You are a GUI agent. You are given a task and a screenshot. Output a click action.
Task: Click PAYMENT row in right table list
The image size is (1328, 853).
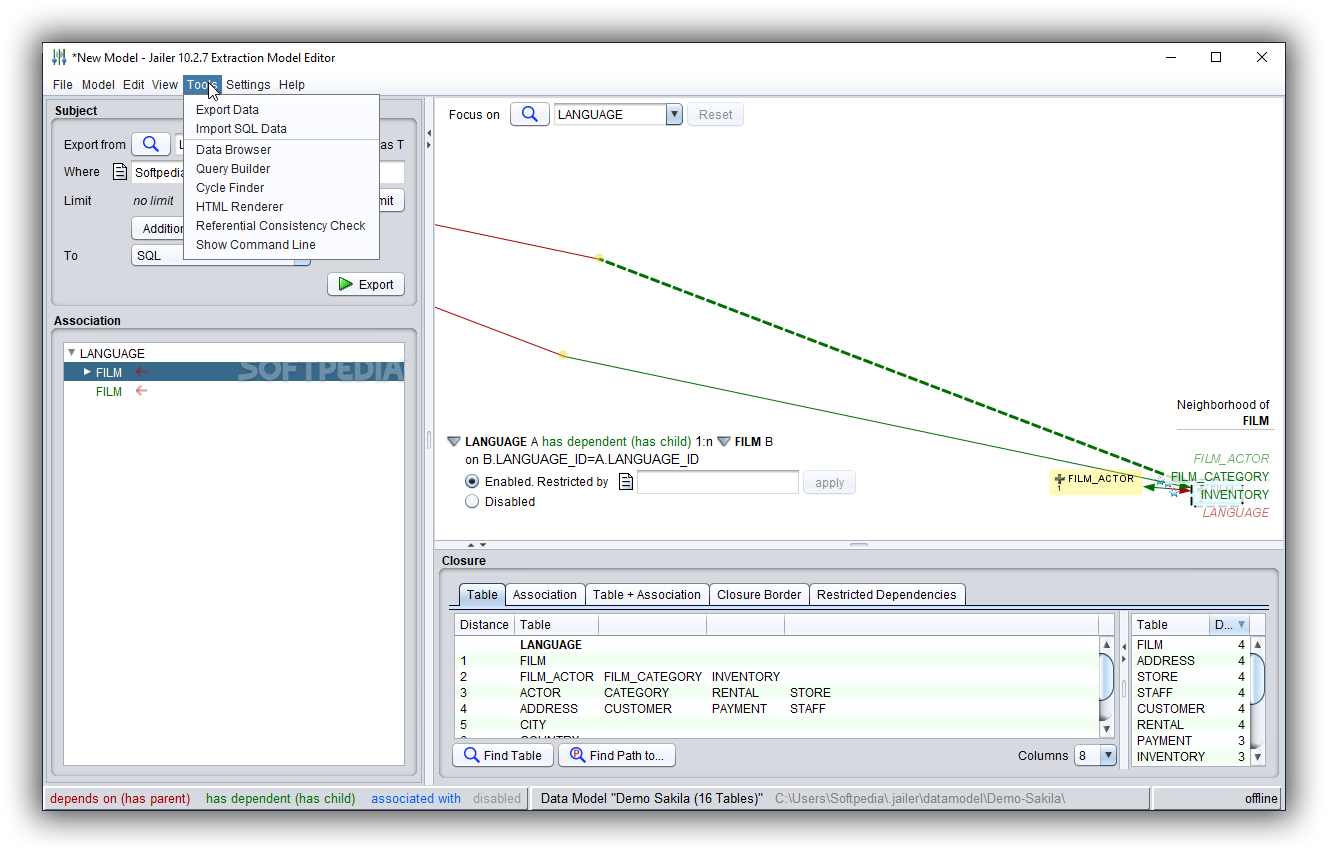pyautogui.click(x=1191, y=741)
